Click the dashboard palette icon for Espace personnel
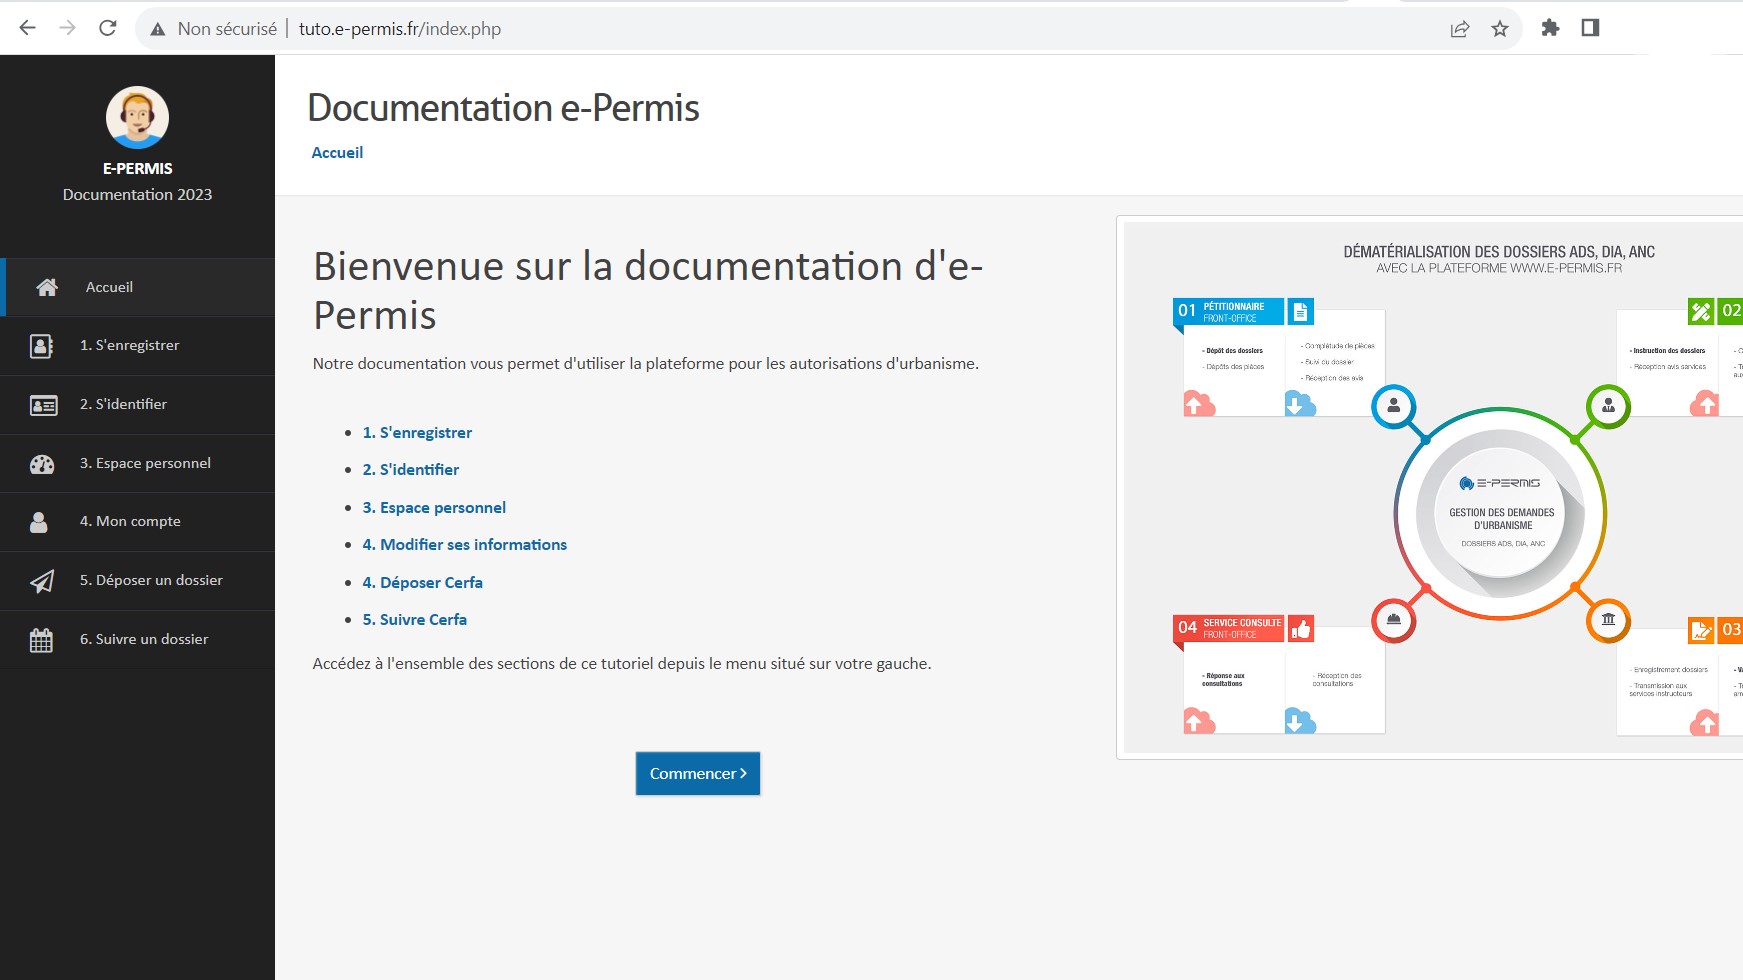The image size is (1743, 980). point(42,464)
